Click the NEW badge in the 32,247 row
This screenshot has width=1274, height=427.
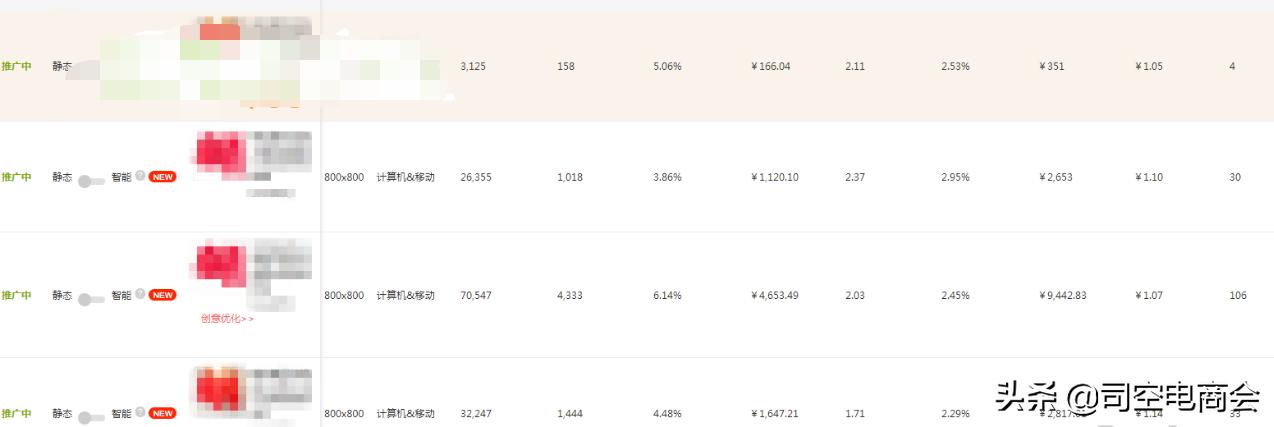[163, 413]
